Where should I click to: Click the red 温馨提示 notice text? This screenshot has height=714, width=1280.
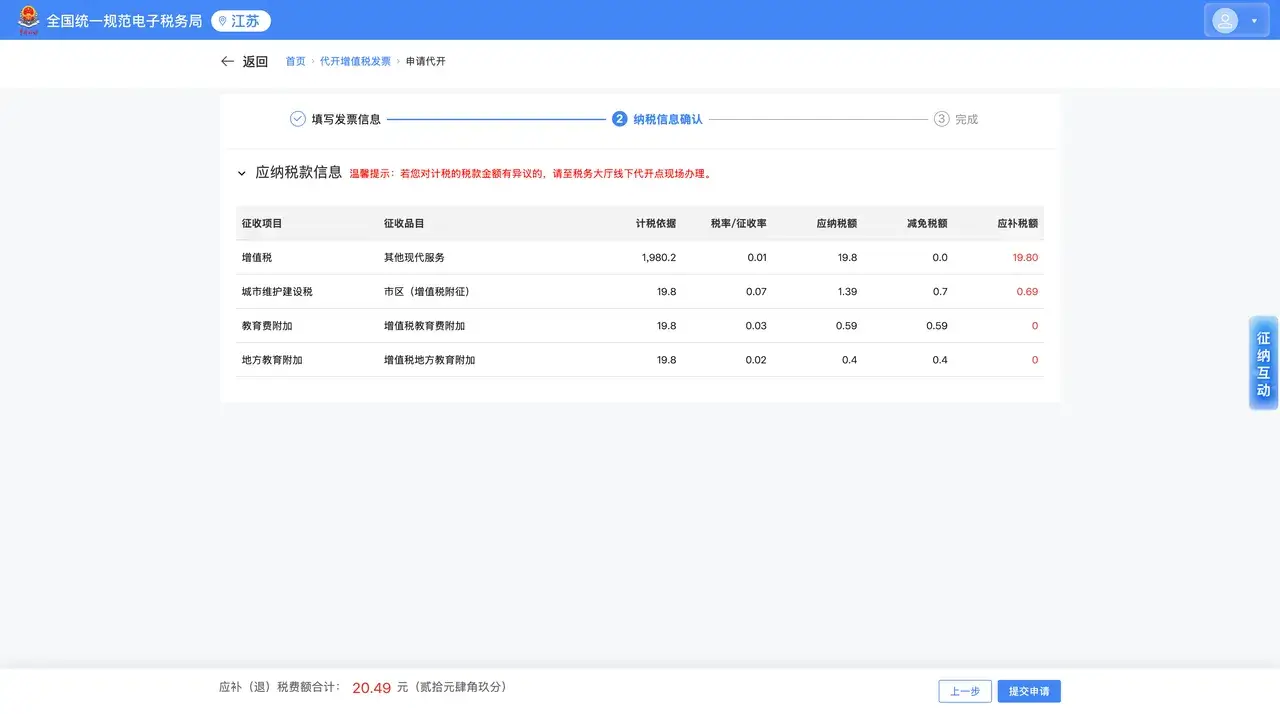(x=530, y=173)
